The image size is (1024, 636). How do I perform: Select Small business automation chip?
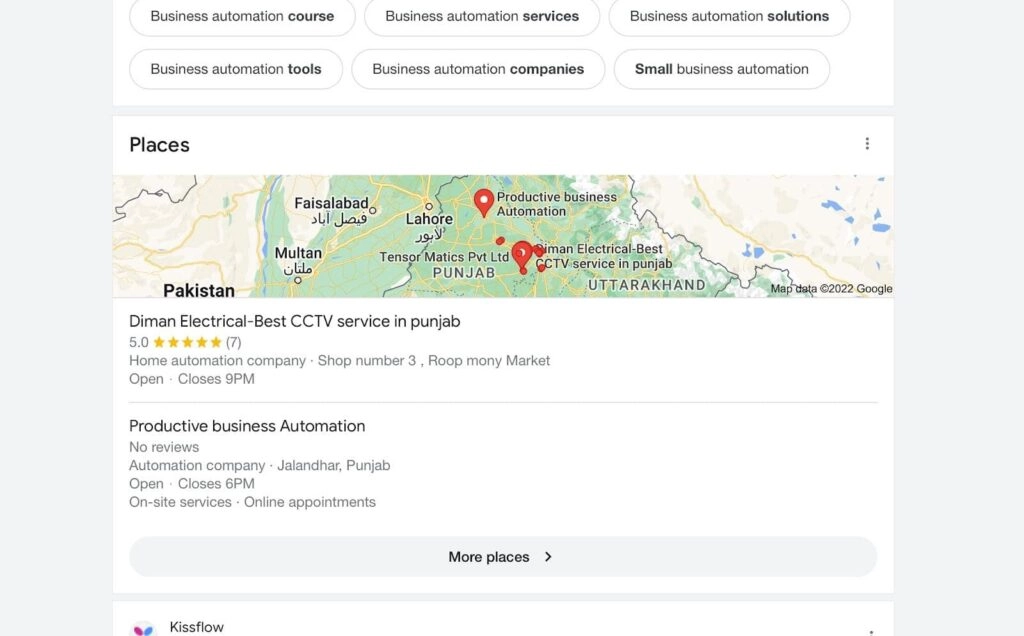pyautogui.click(x=721, y=69)
